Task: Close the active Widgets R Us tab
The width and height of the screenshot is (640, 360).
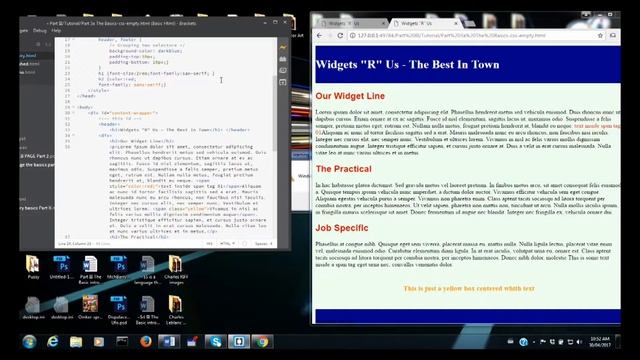Action: [x=456, y=24]
